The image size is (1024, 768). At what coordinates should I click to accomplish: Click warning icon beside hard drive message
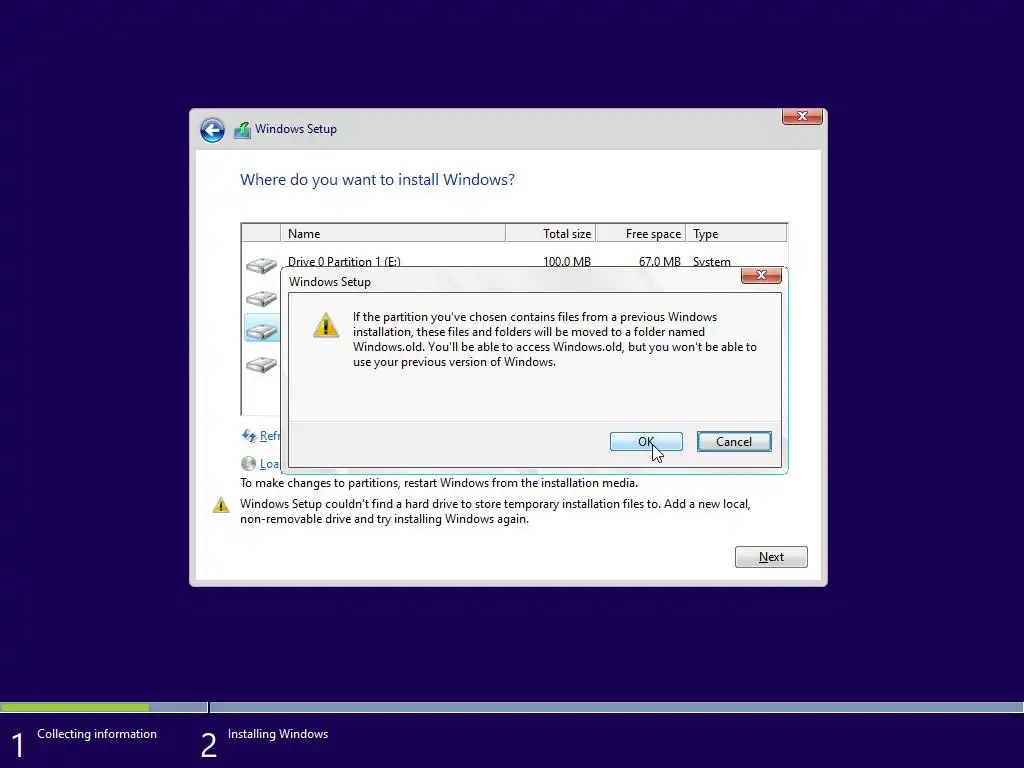[221, 505]
